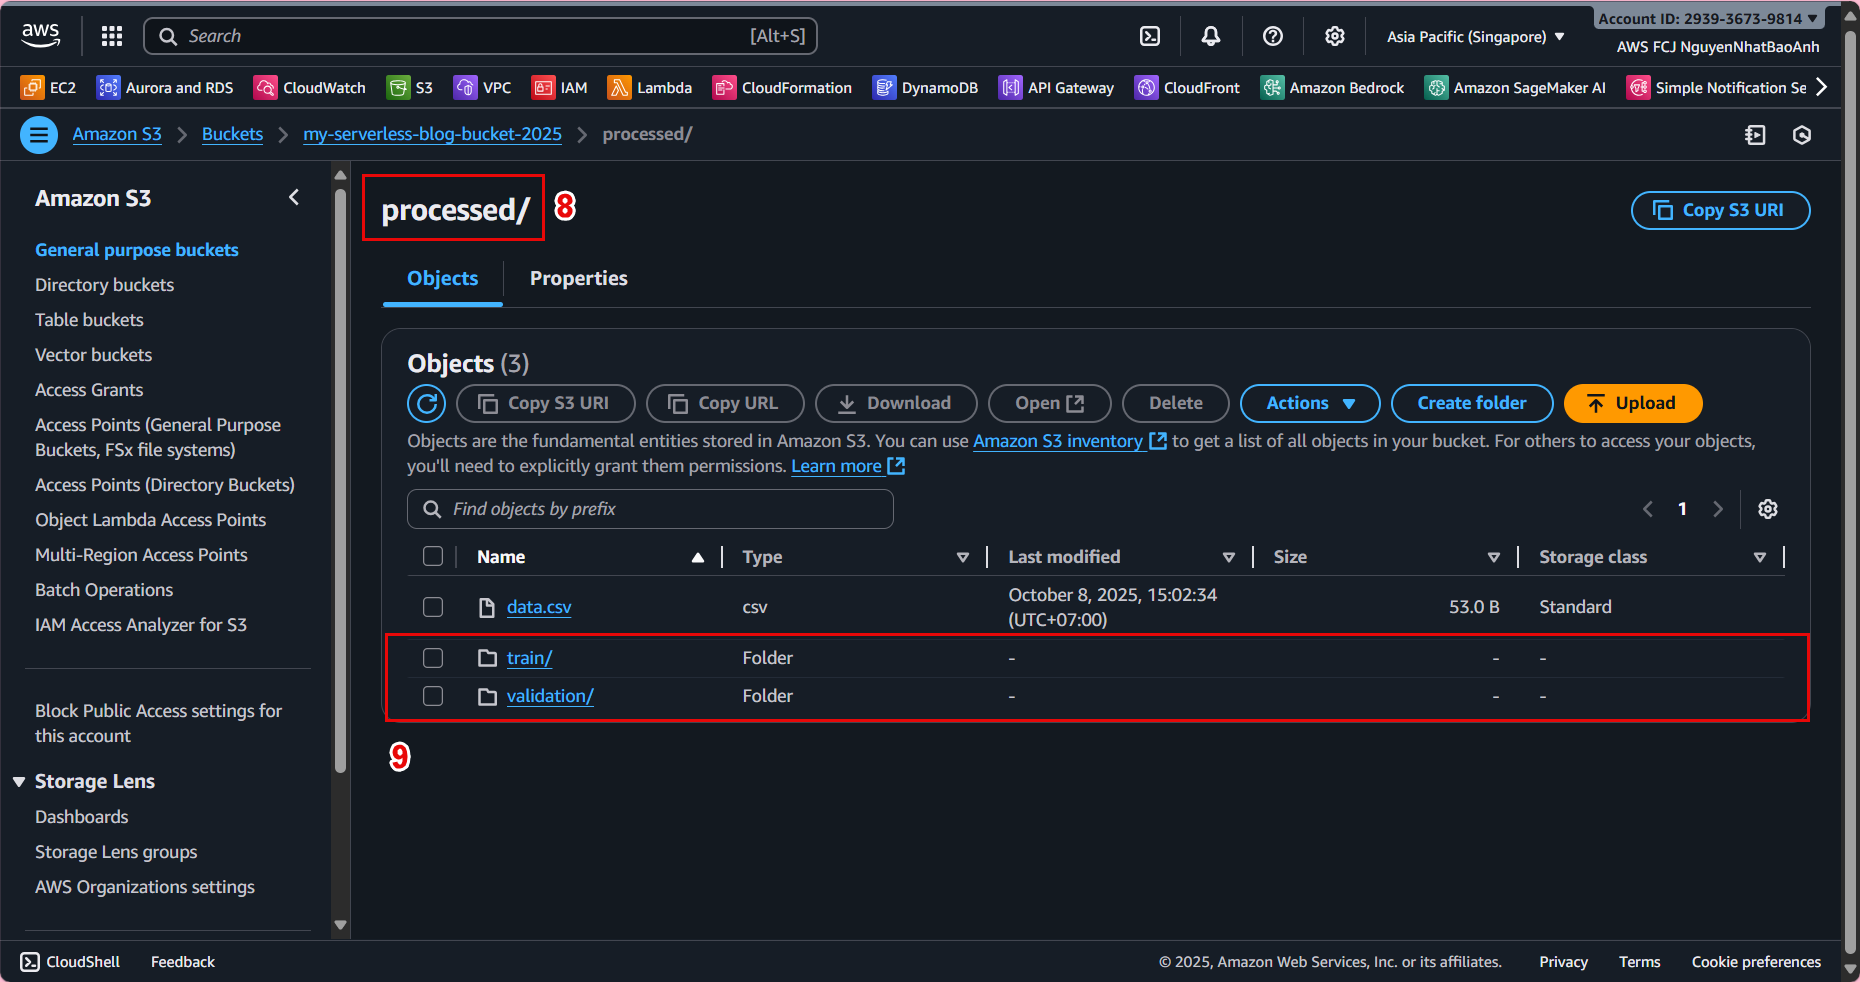Click the AWS console Search box
This screenshot has height=982, width=1860.
481,36
